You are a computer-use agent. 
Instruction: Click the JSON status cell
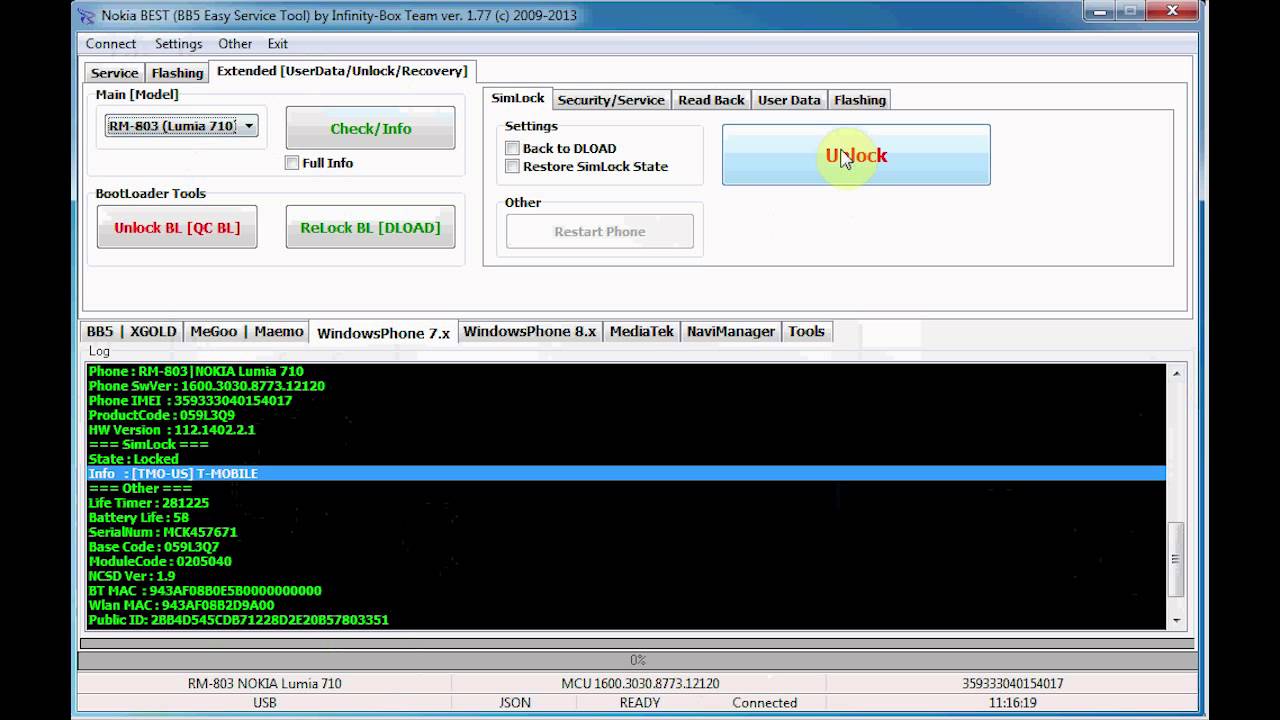[x=515, y=703]
